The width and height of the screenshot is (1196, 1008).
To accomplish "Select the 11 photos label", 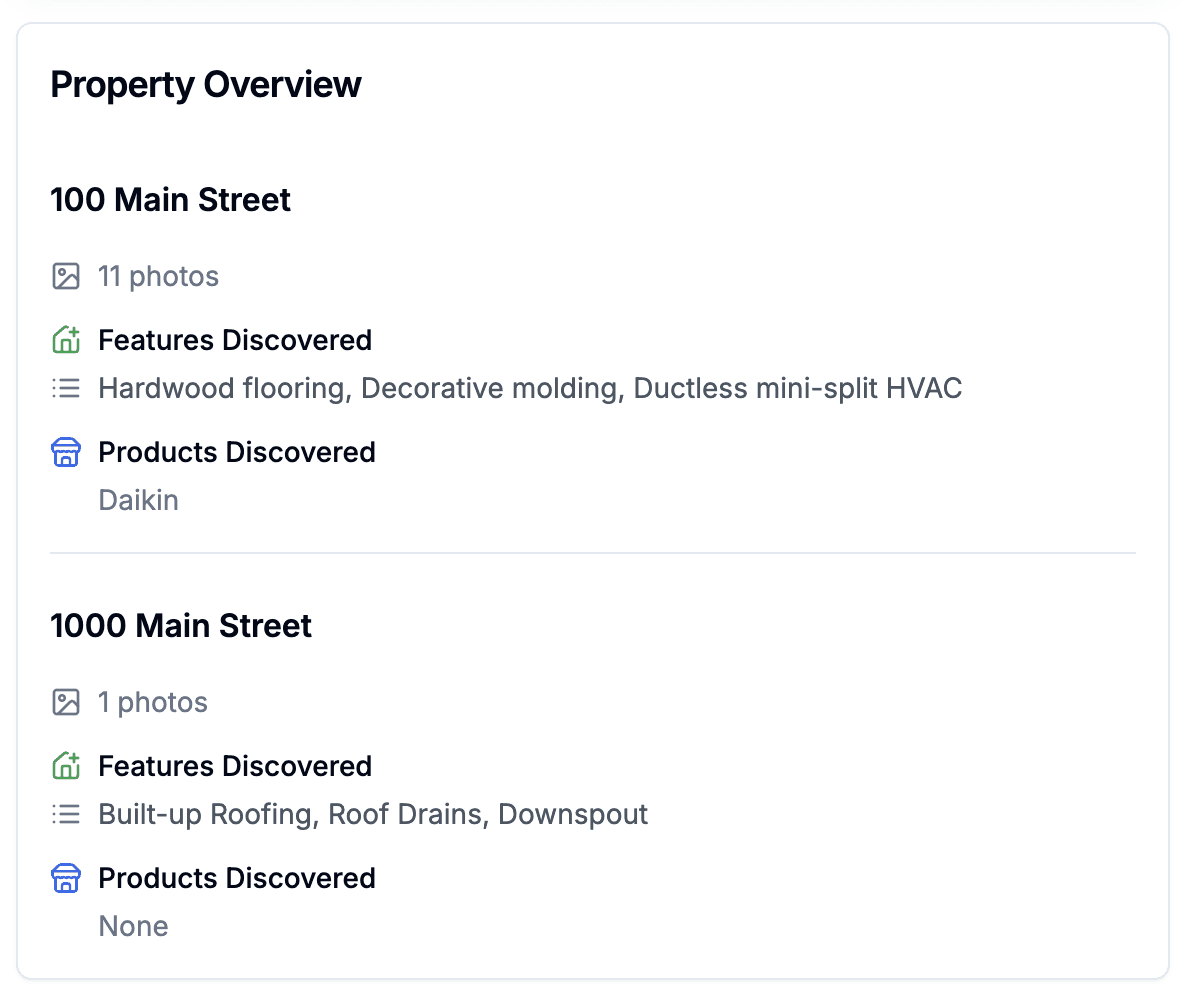I will pyautogui.click(x=159, y=276).
